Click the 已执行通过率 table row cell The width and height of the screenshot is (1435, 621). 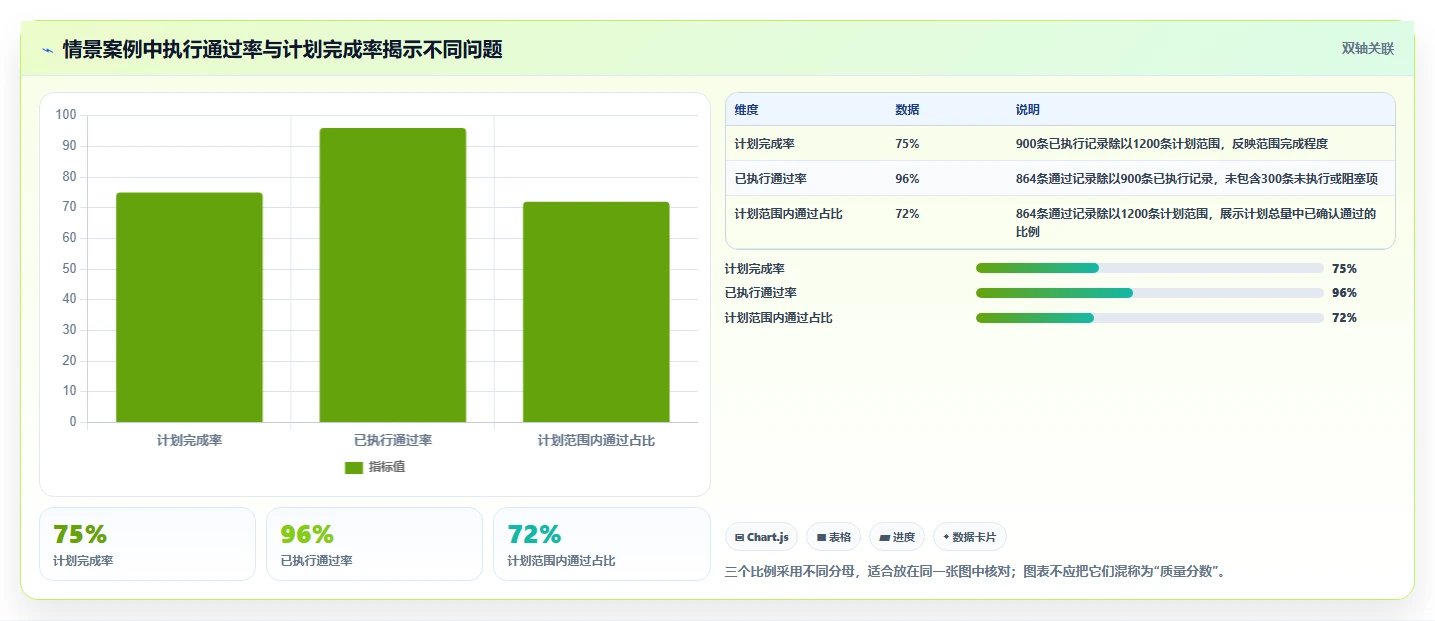tap(770, 179)
